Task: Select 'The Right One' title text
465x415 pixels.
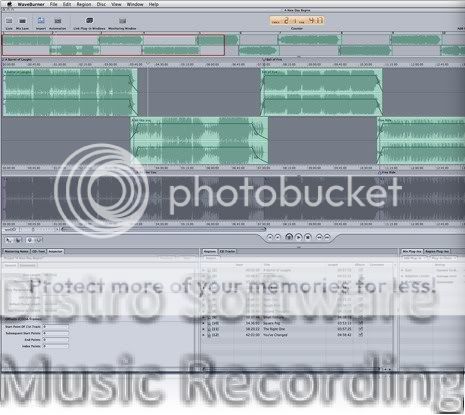Action: [x=274, y=329]
